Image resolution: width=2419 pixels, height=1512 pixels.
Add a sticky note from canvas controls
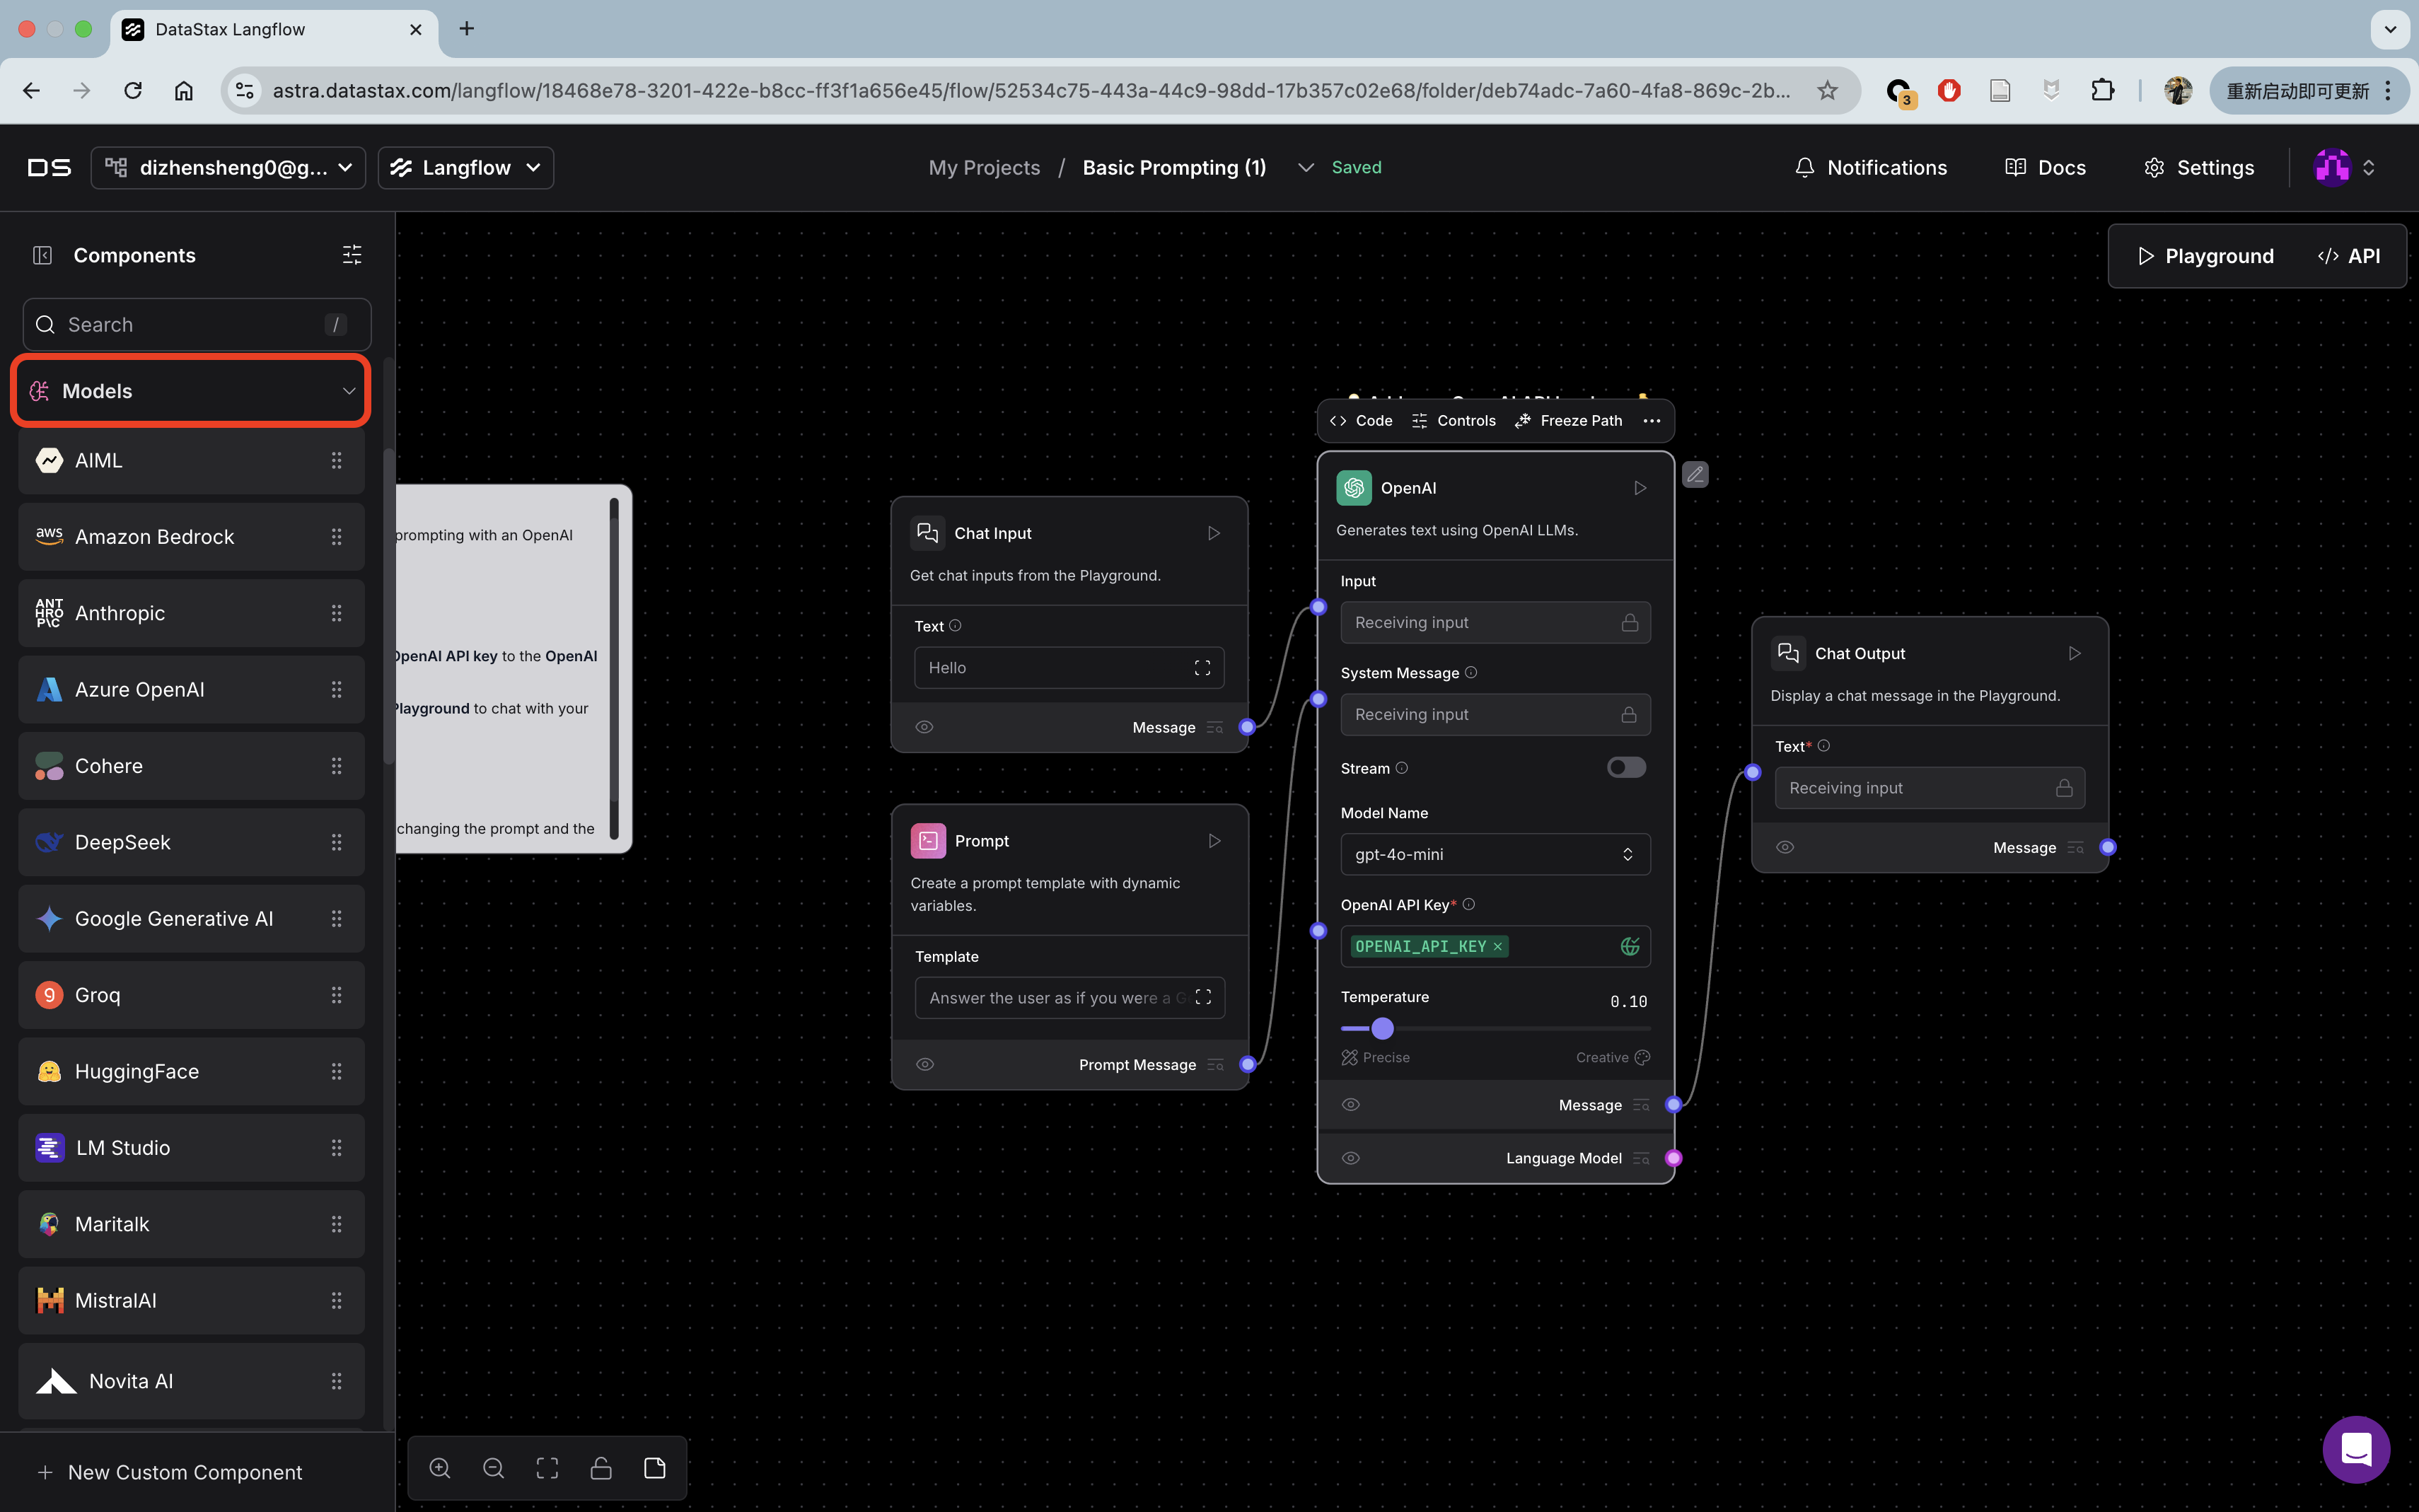[655, 1468]
